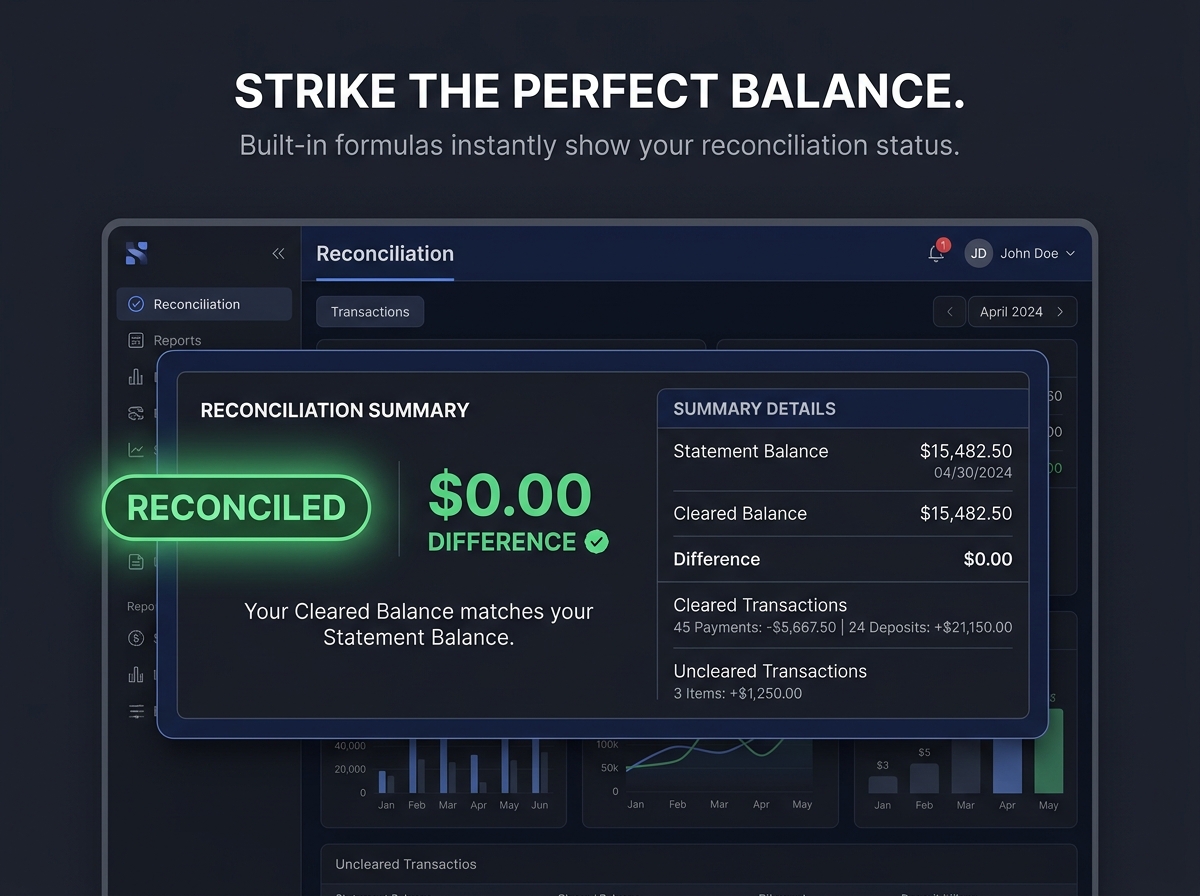Open notifications via the bell icon
This screenshot has width=1200, height=896.
(x=936, y=254)
